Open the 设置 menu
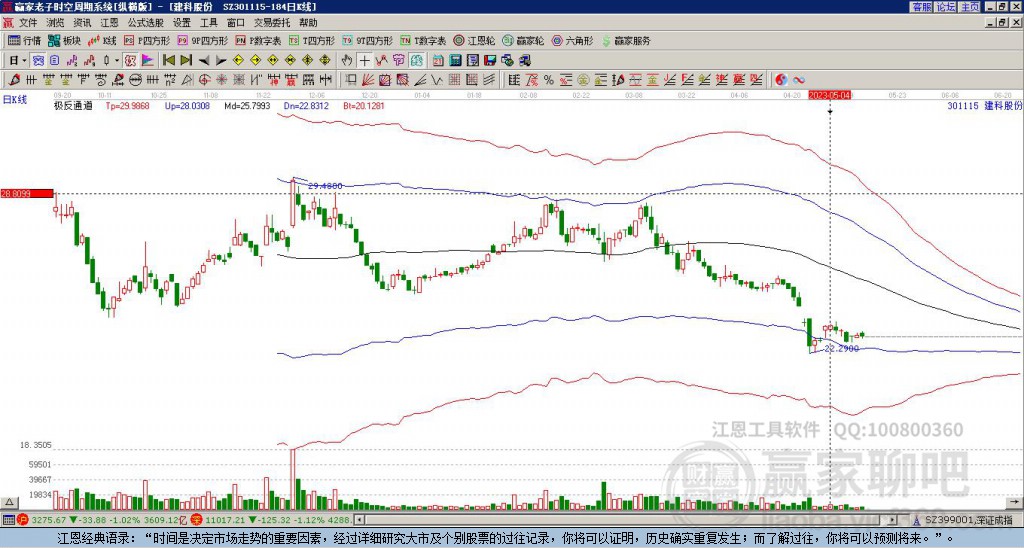This screenshot has height=548, width=1024. coord(182,23)
